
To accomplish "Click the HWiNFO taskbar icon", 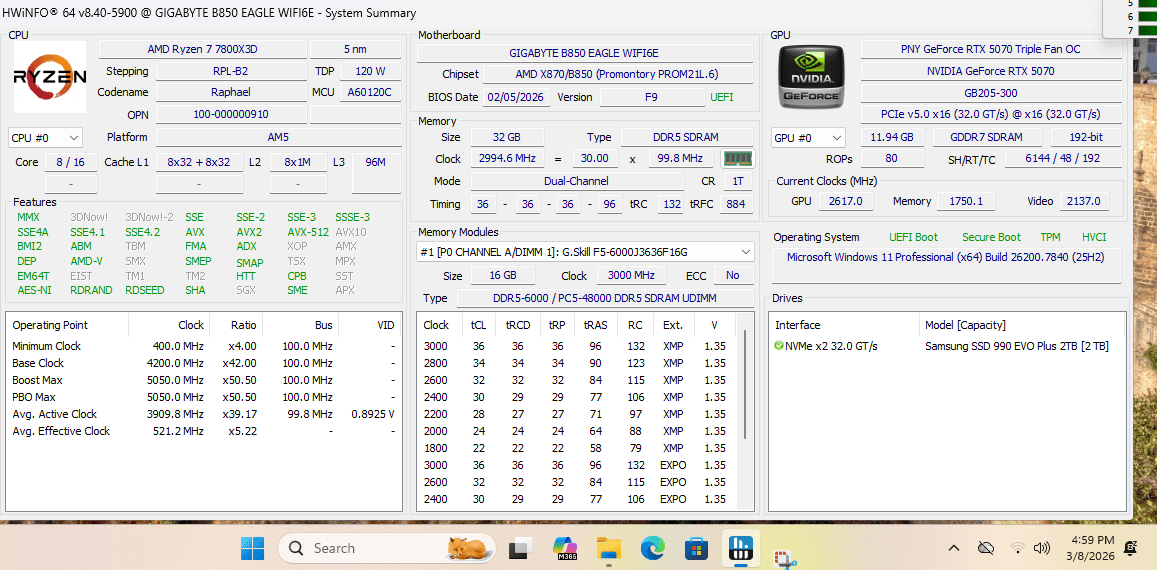I will pos(739,548).
